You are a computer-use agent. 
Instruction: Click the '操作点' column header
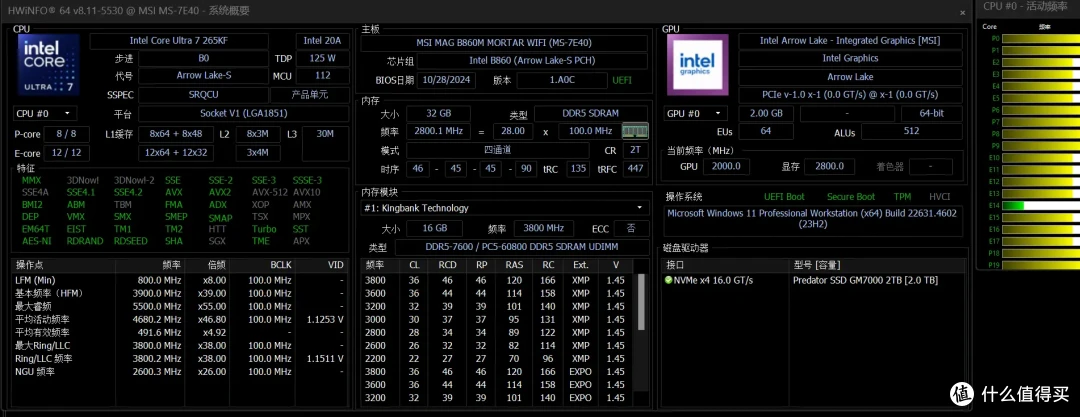pyautogui.click(x=64, y=265)
